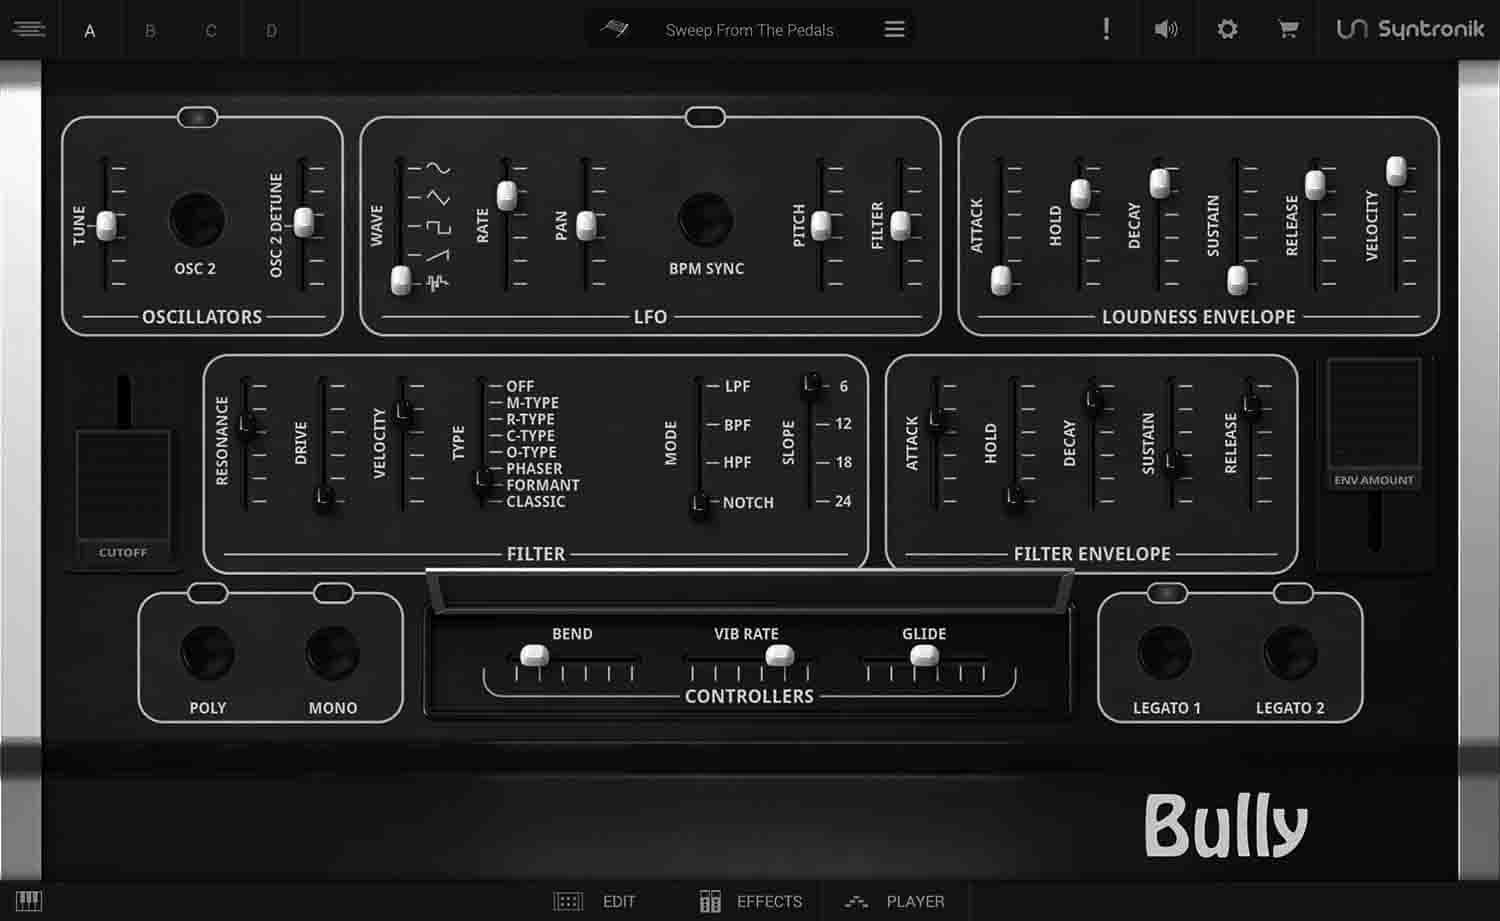Switch to part C tab
The image size is (1500, 921).
211,31
